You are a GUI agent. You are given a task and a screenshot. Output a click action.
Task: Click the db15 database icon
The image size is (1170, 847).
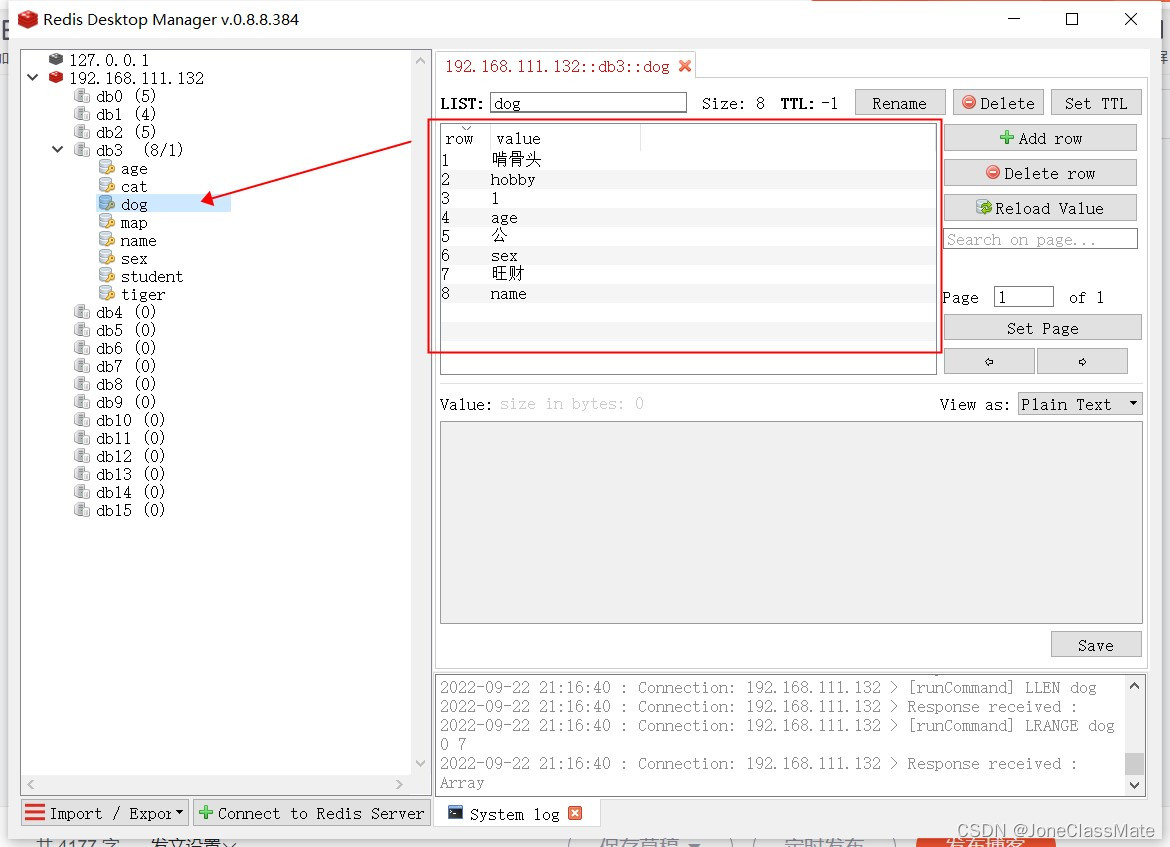point(82,510)
